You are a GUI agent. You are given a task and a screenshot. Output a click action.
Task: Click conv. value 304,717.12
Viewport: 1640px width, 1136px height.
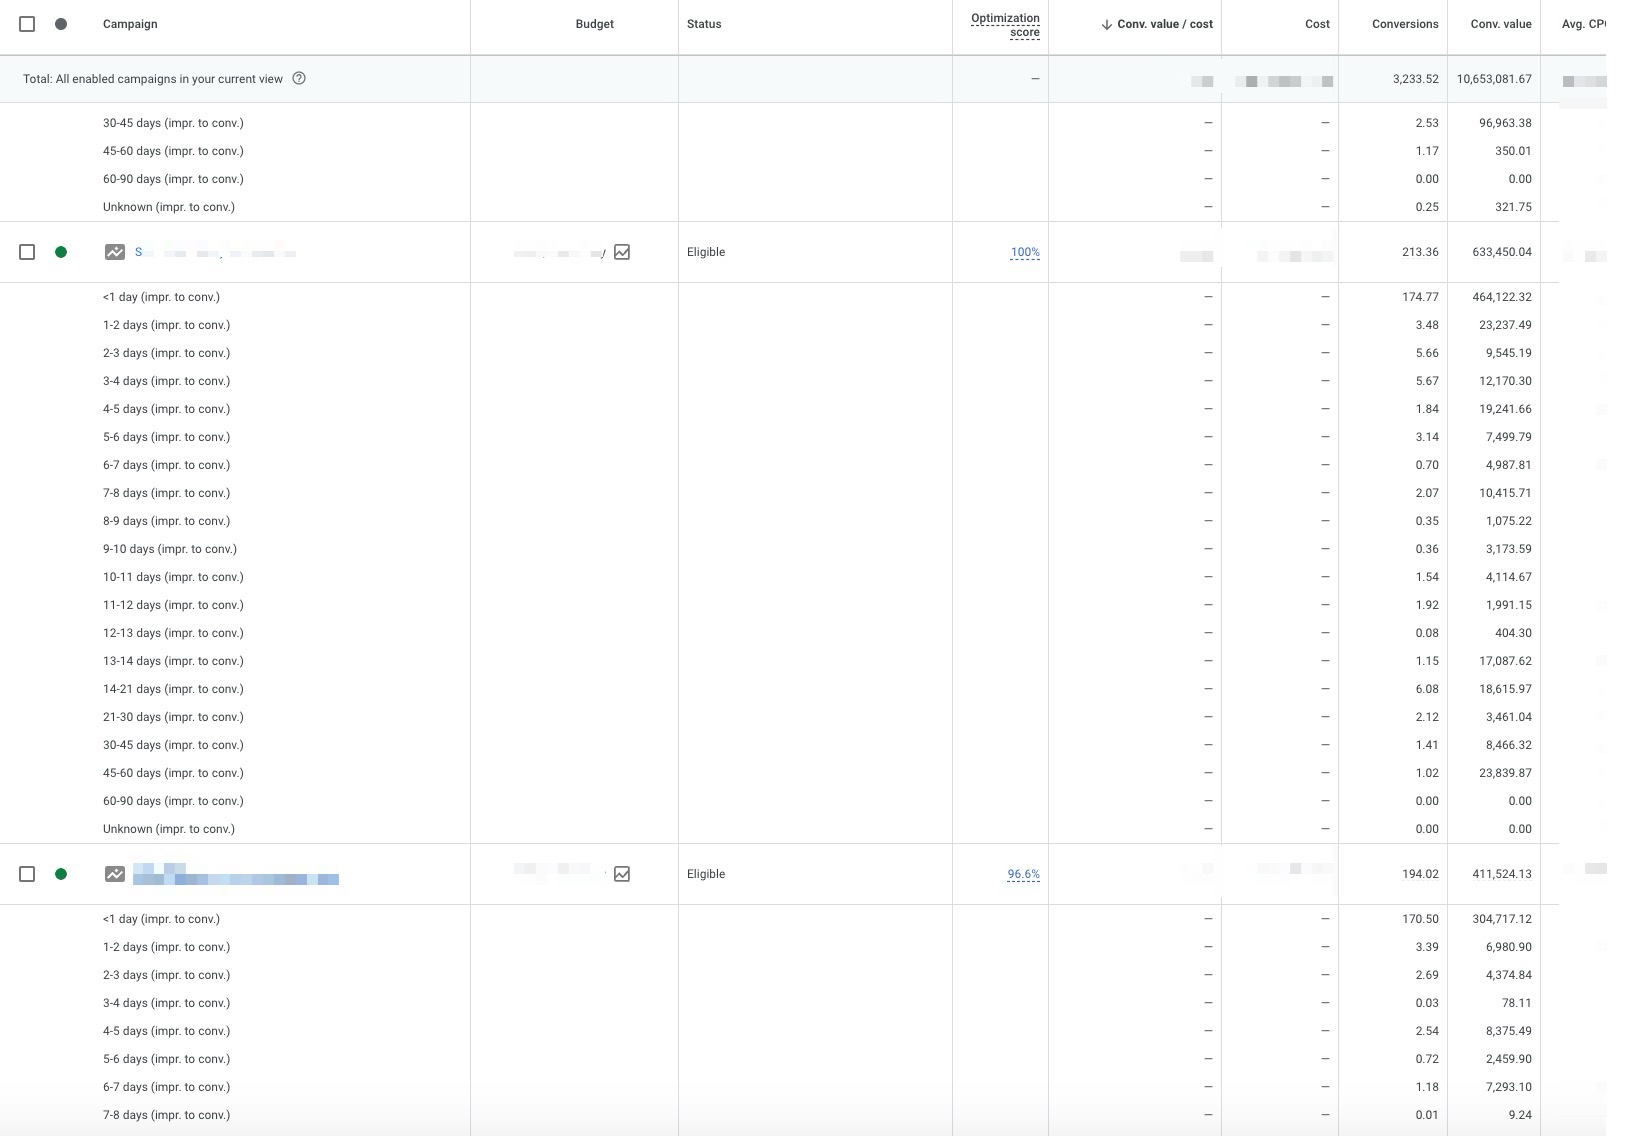[1502, 919]
